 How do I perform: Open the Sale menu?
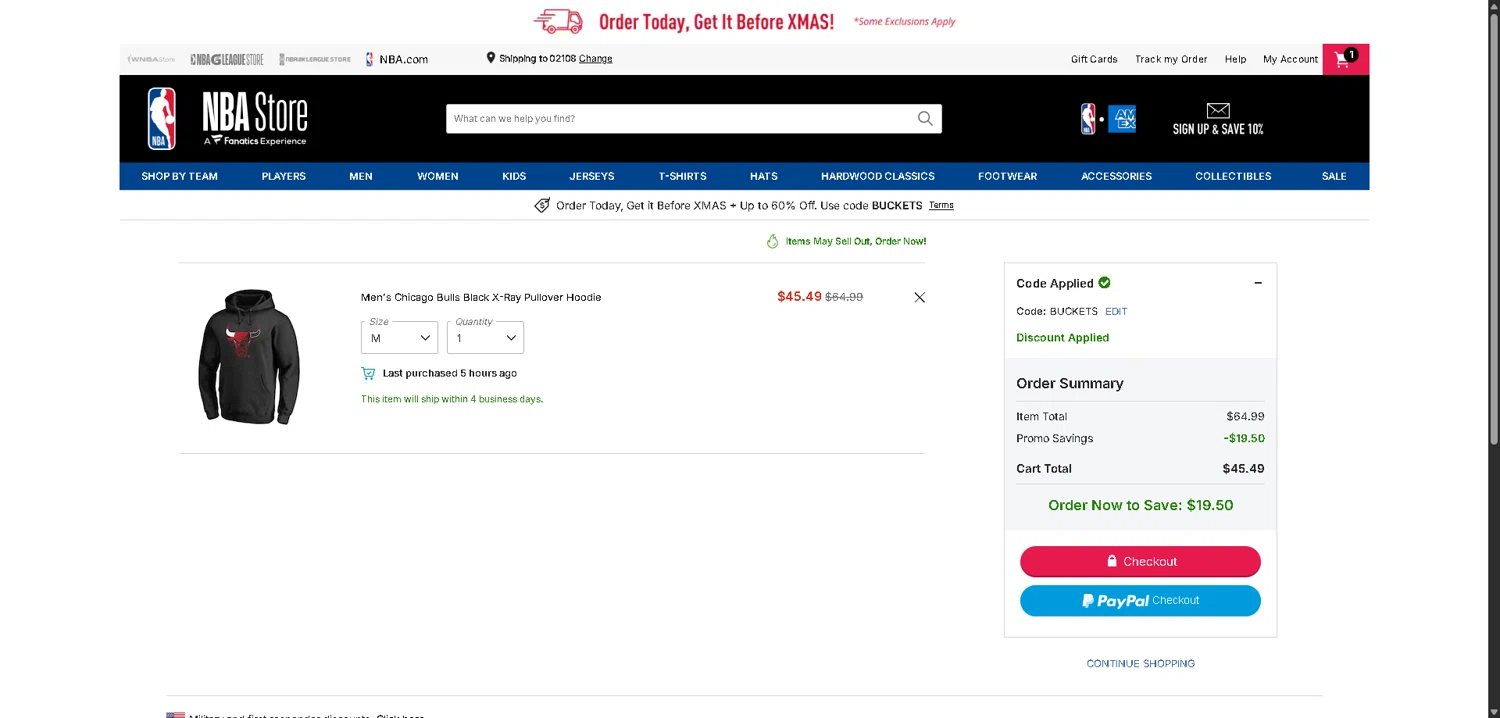point(1334,176)
